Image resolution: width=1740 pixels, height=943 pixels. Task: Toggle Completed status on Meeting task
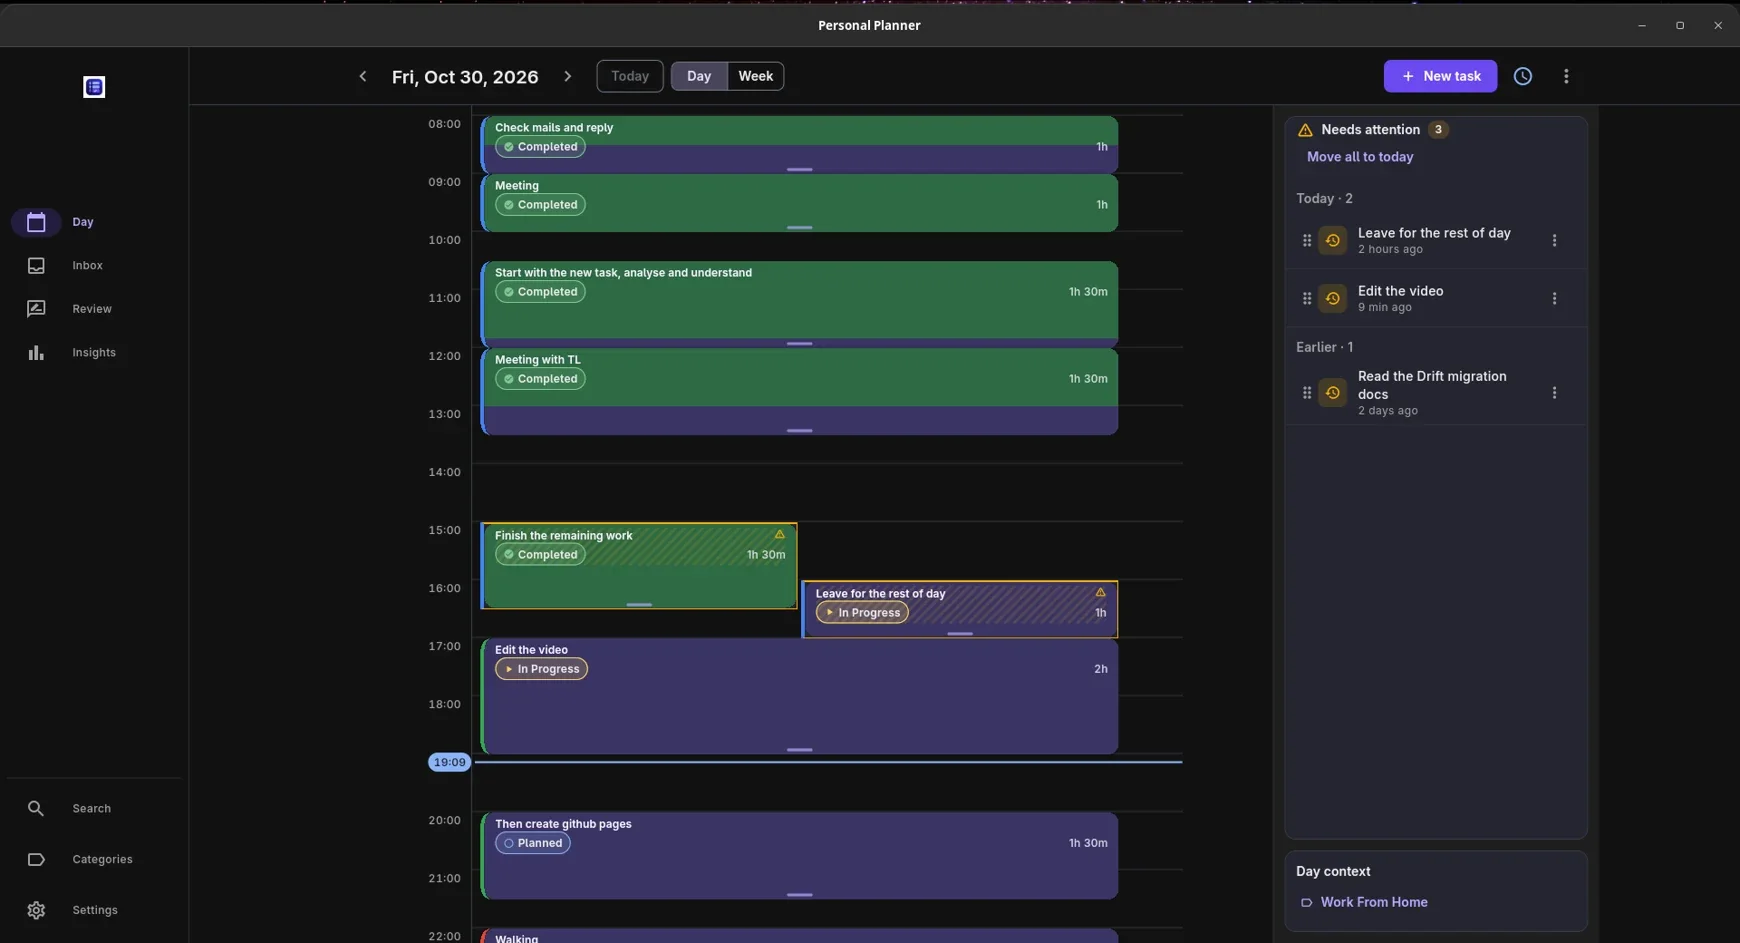click(x=540, y=205)
